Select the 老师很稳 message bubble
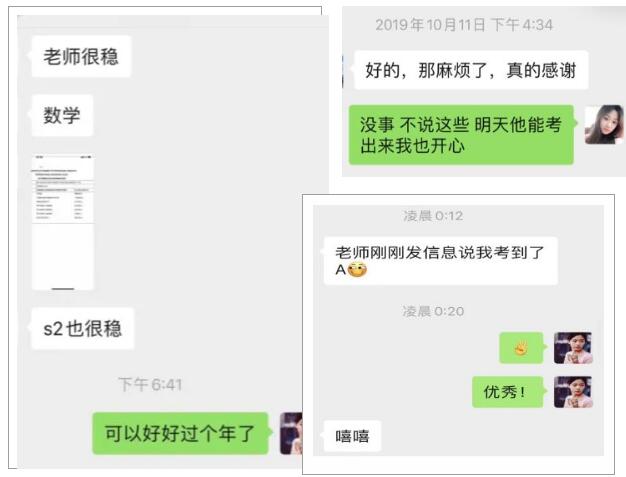This screenshot has height=477, width=626. click(x=81, y=56)
